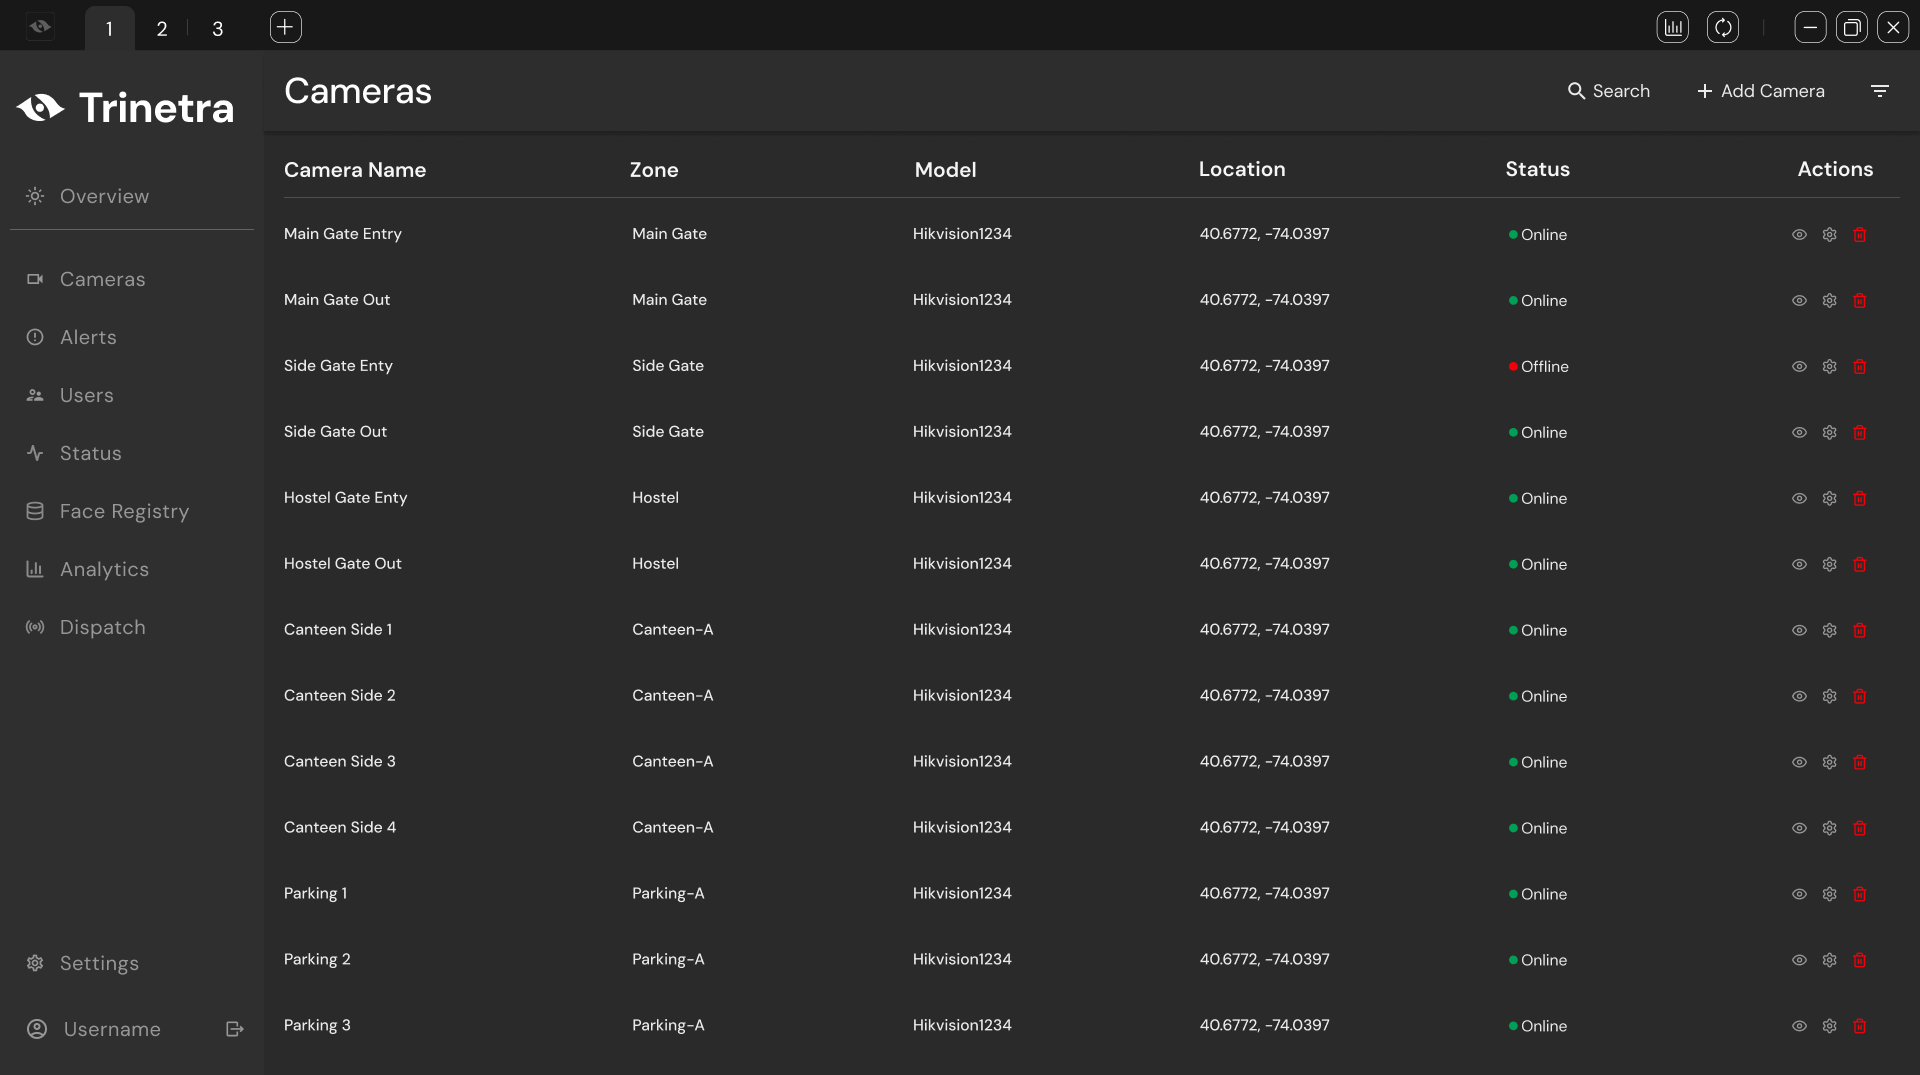Open gear settings for Parking 1 camera
Screen dimensions: 1920x1075
(x=1829, y=895)
